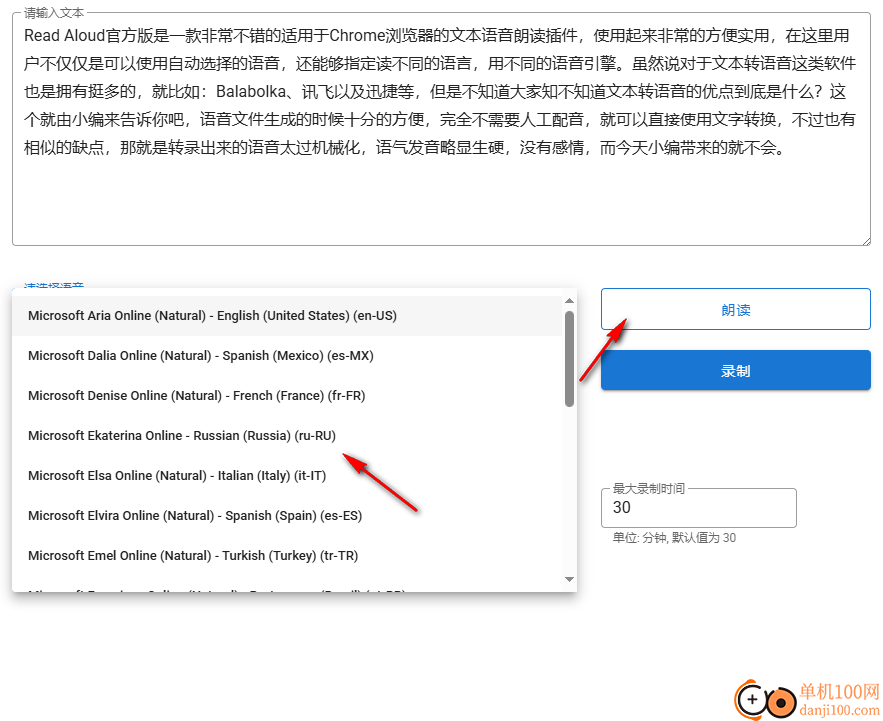
Task: Click the 朗读 read-aloud button
Action: pos(735,309)
